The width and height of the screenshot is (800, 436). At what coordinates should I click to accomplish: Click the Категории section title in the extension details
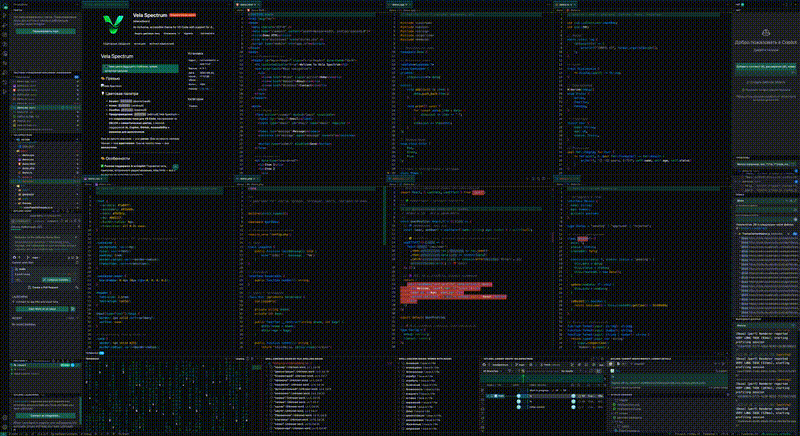(195, 99)
